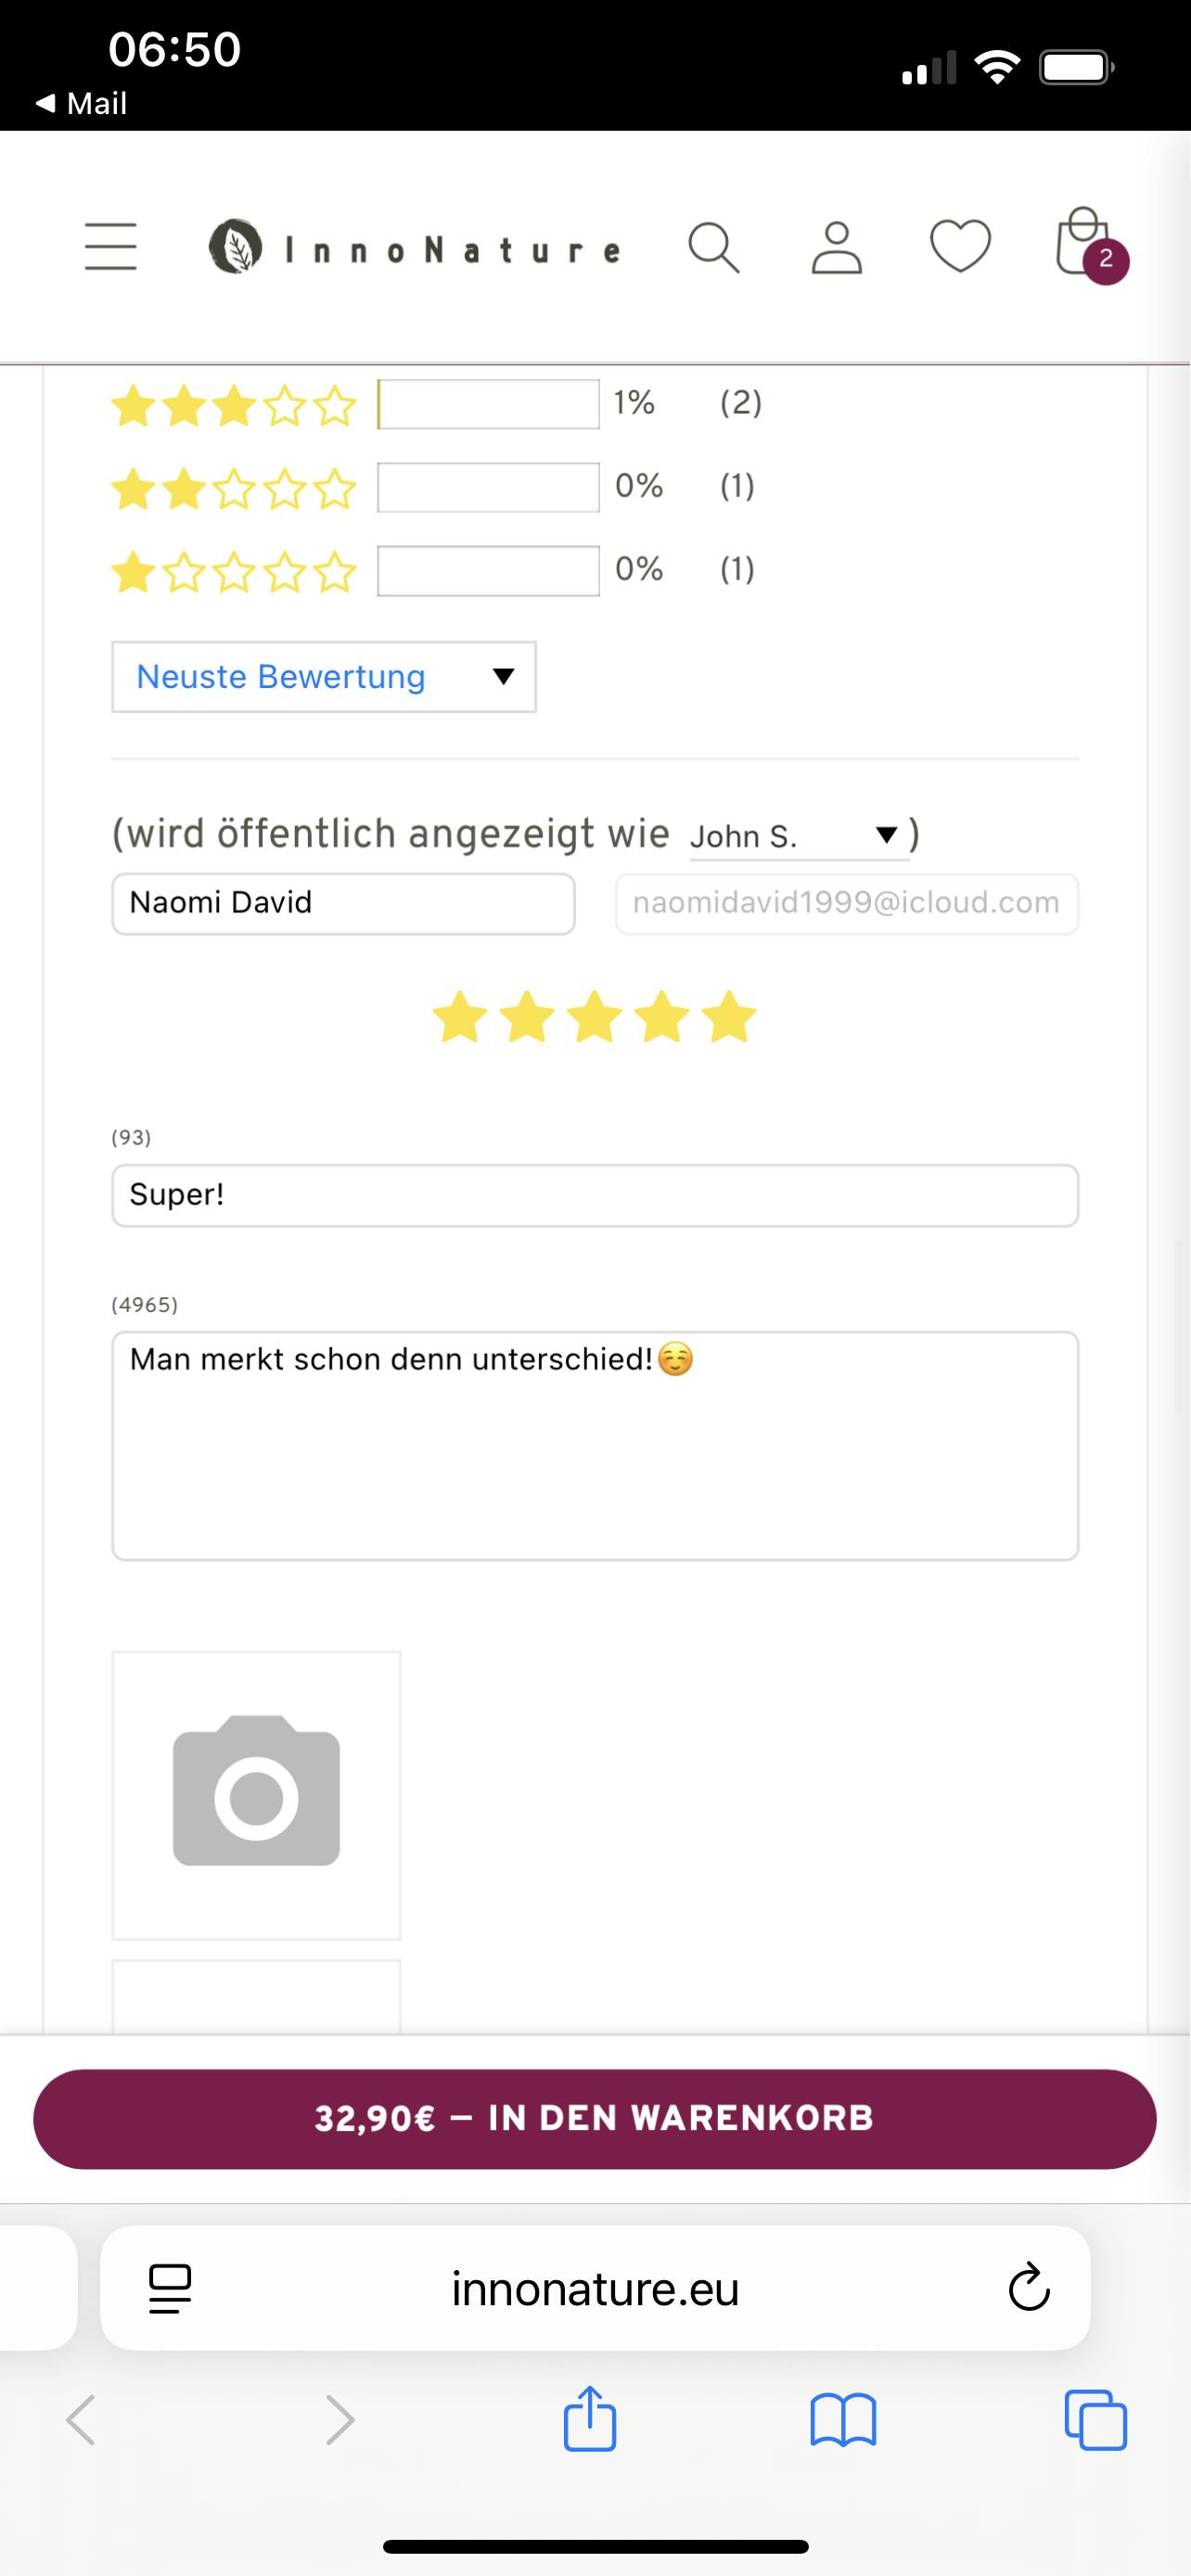Viewport: 1191px width, 2576px height.
Task: Set rating to three stars
Action: pyautogui.click(x=594, y=1017)
